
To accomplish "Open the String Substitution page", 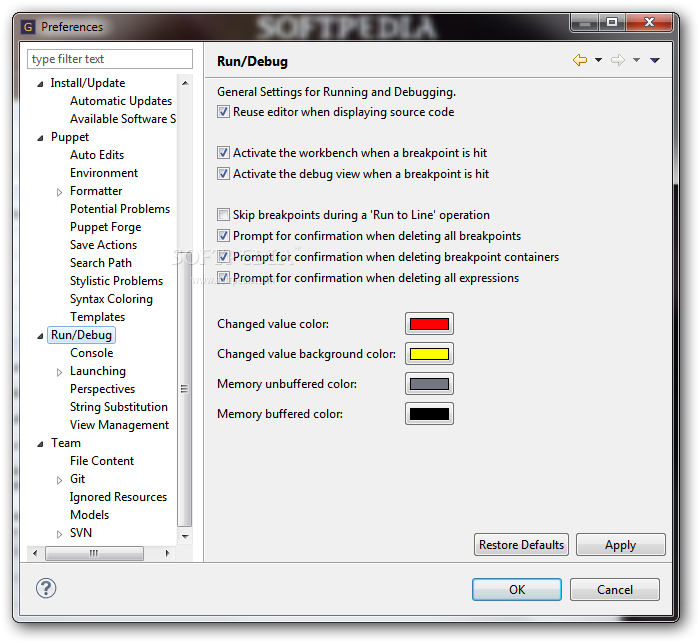I will point(119,407).
